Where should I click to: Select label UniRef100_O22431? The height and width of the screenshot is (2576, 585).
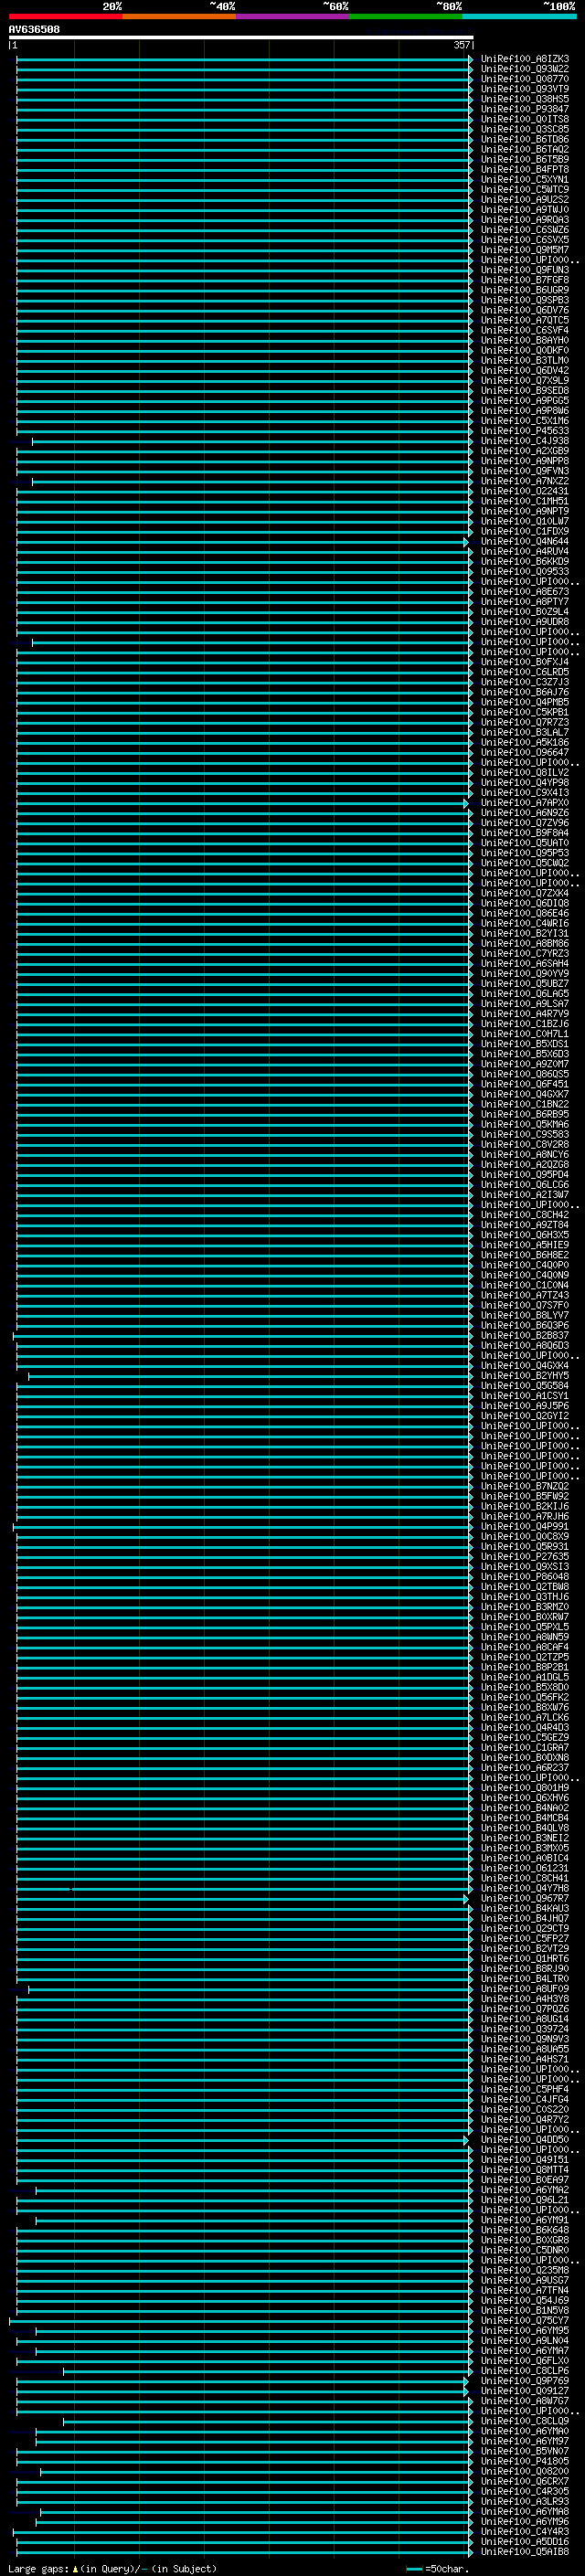[524, 491]
